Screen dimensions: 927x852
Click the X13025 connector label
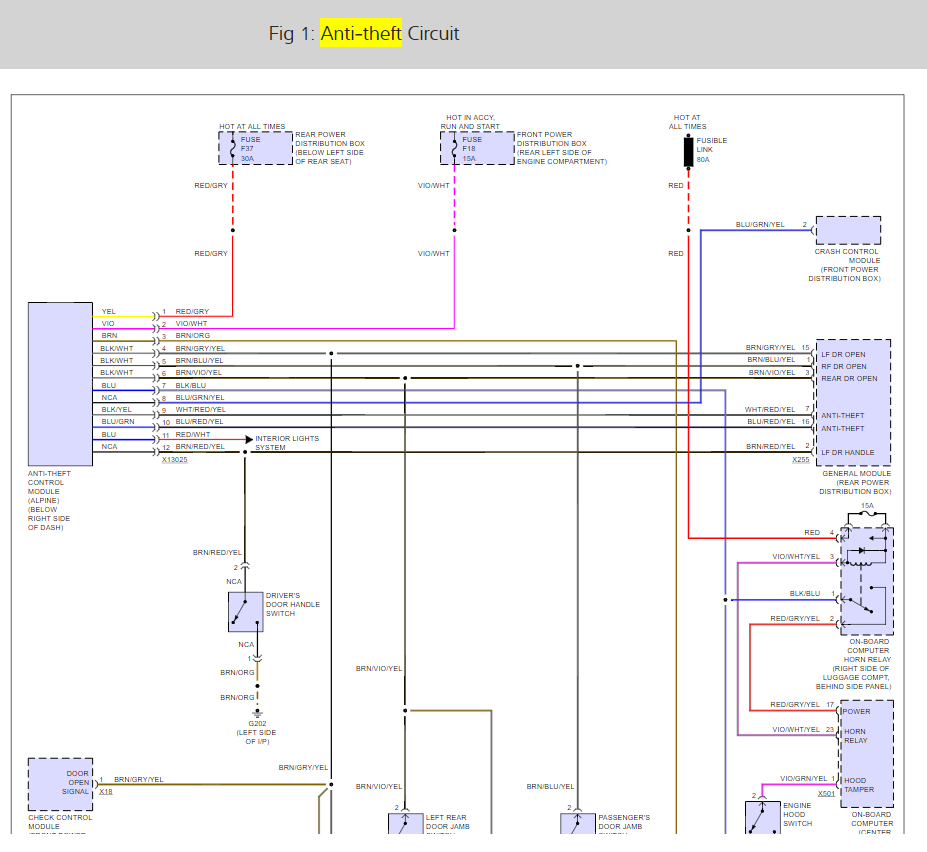[x=175, y=460]
